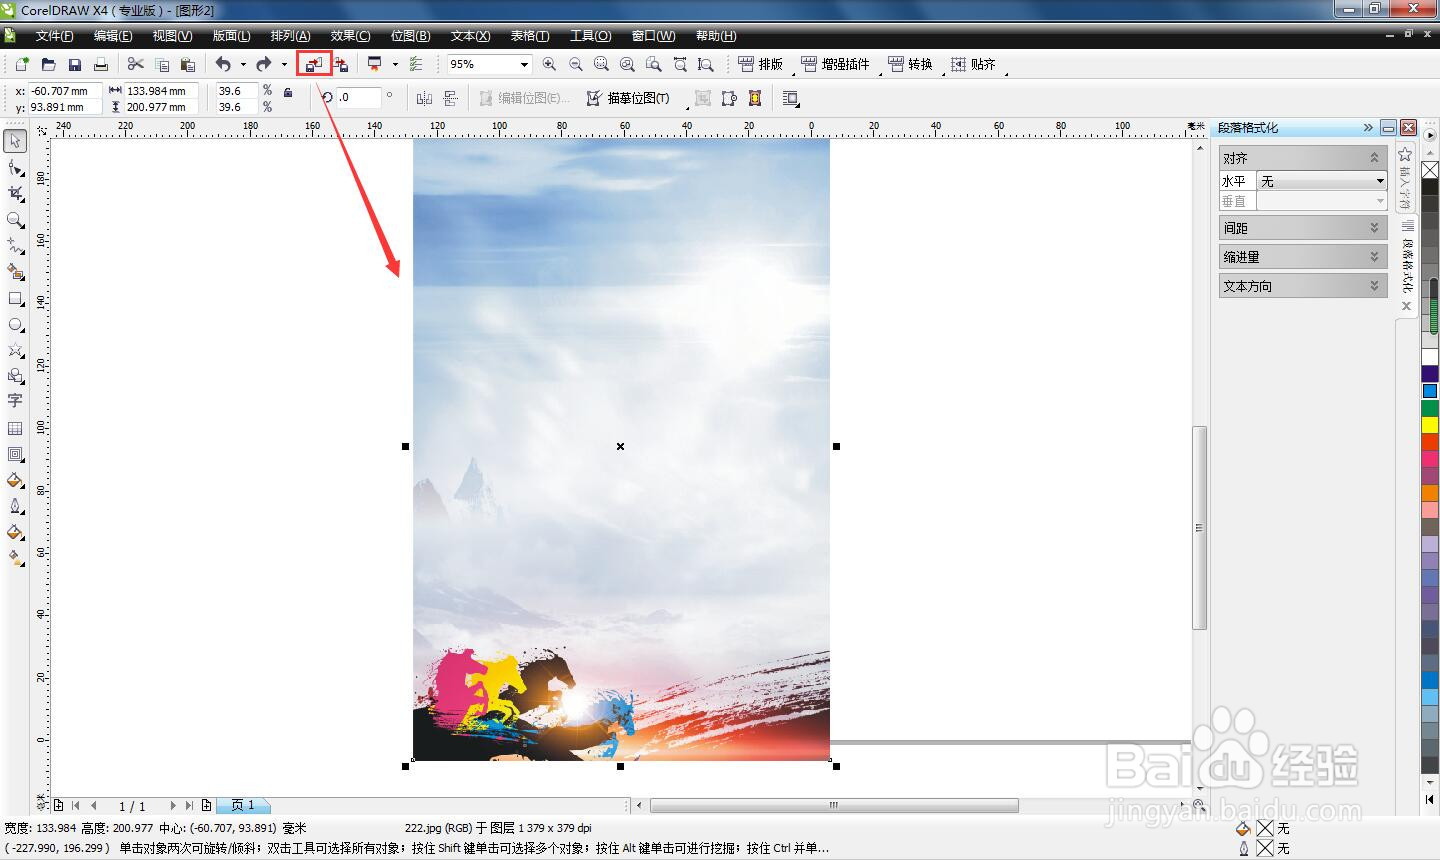The image size is (1440, 860).
Task: Select the Basic Shapes tool
Action: tap(15, 376)
